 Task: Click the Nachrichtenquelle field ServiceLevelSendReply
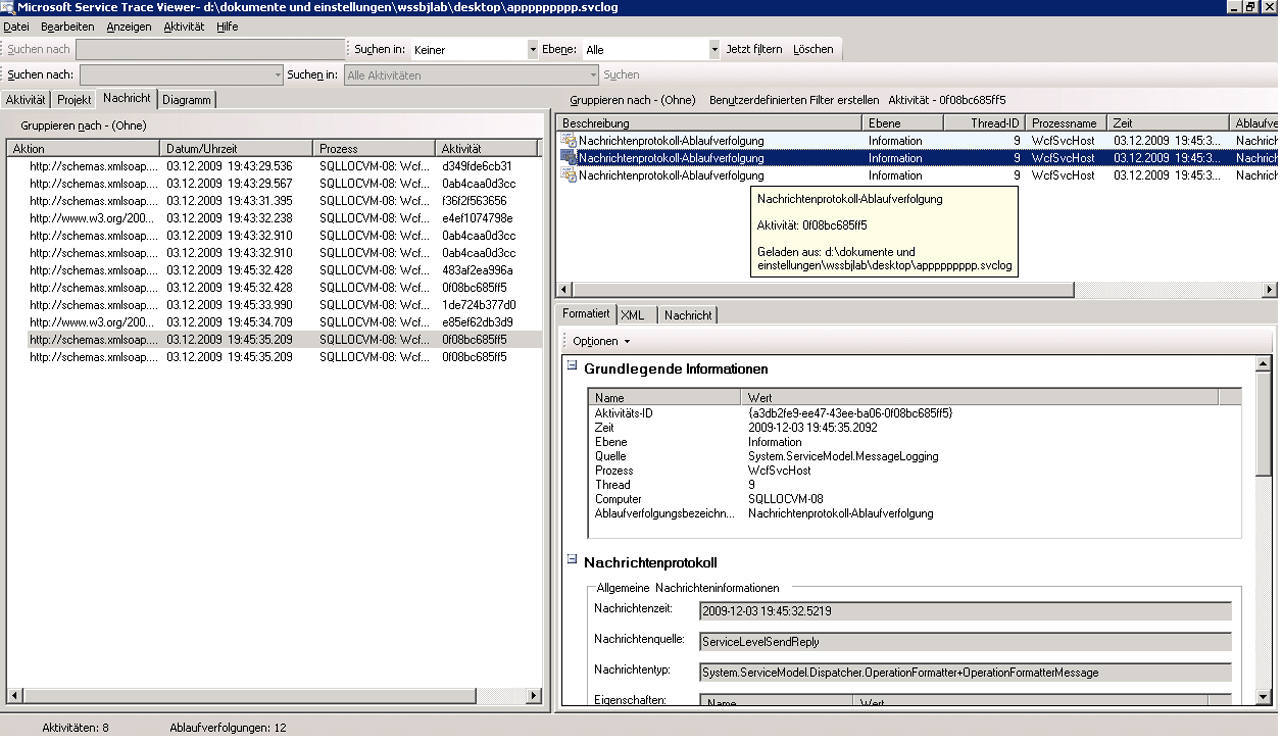965,641
